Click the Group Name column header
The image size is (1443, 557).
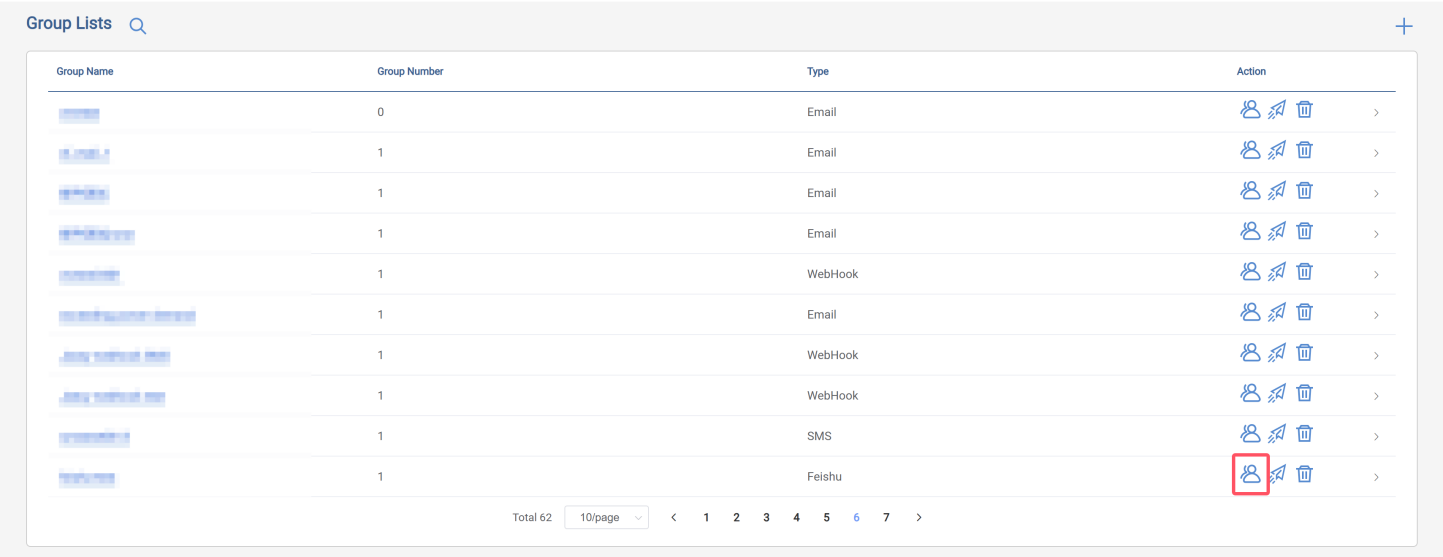pyautogui.click(x=85, y=72)
